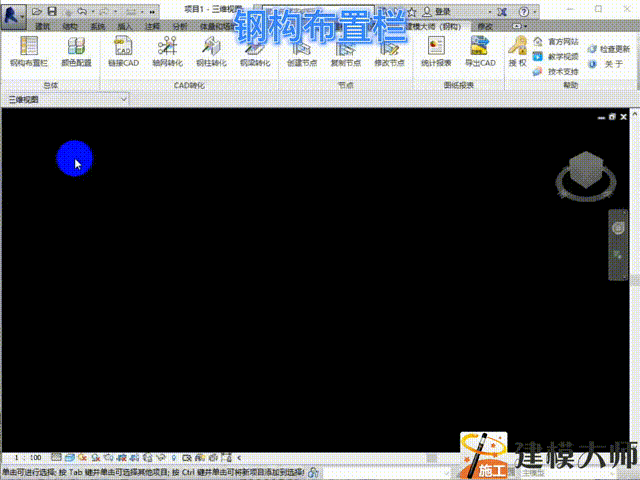Open the Revit application menu button
This screenshot has height=480, width=640.
(14, 14)
